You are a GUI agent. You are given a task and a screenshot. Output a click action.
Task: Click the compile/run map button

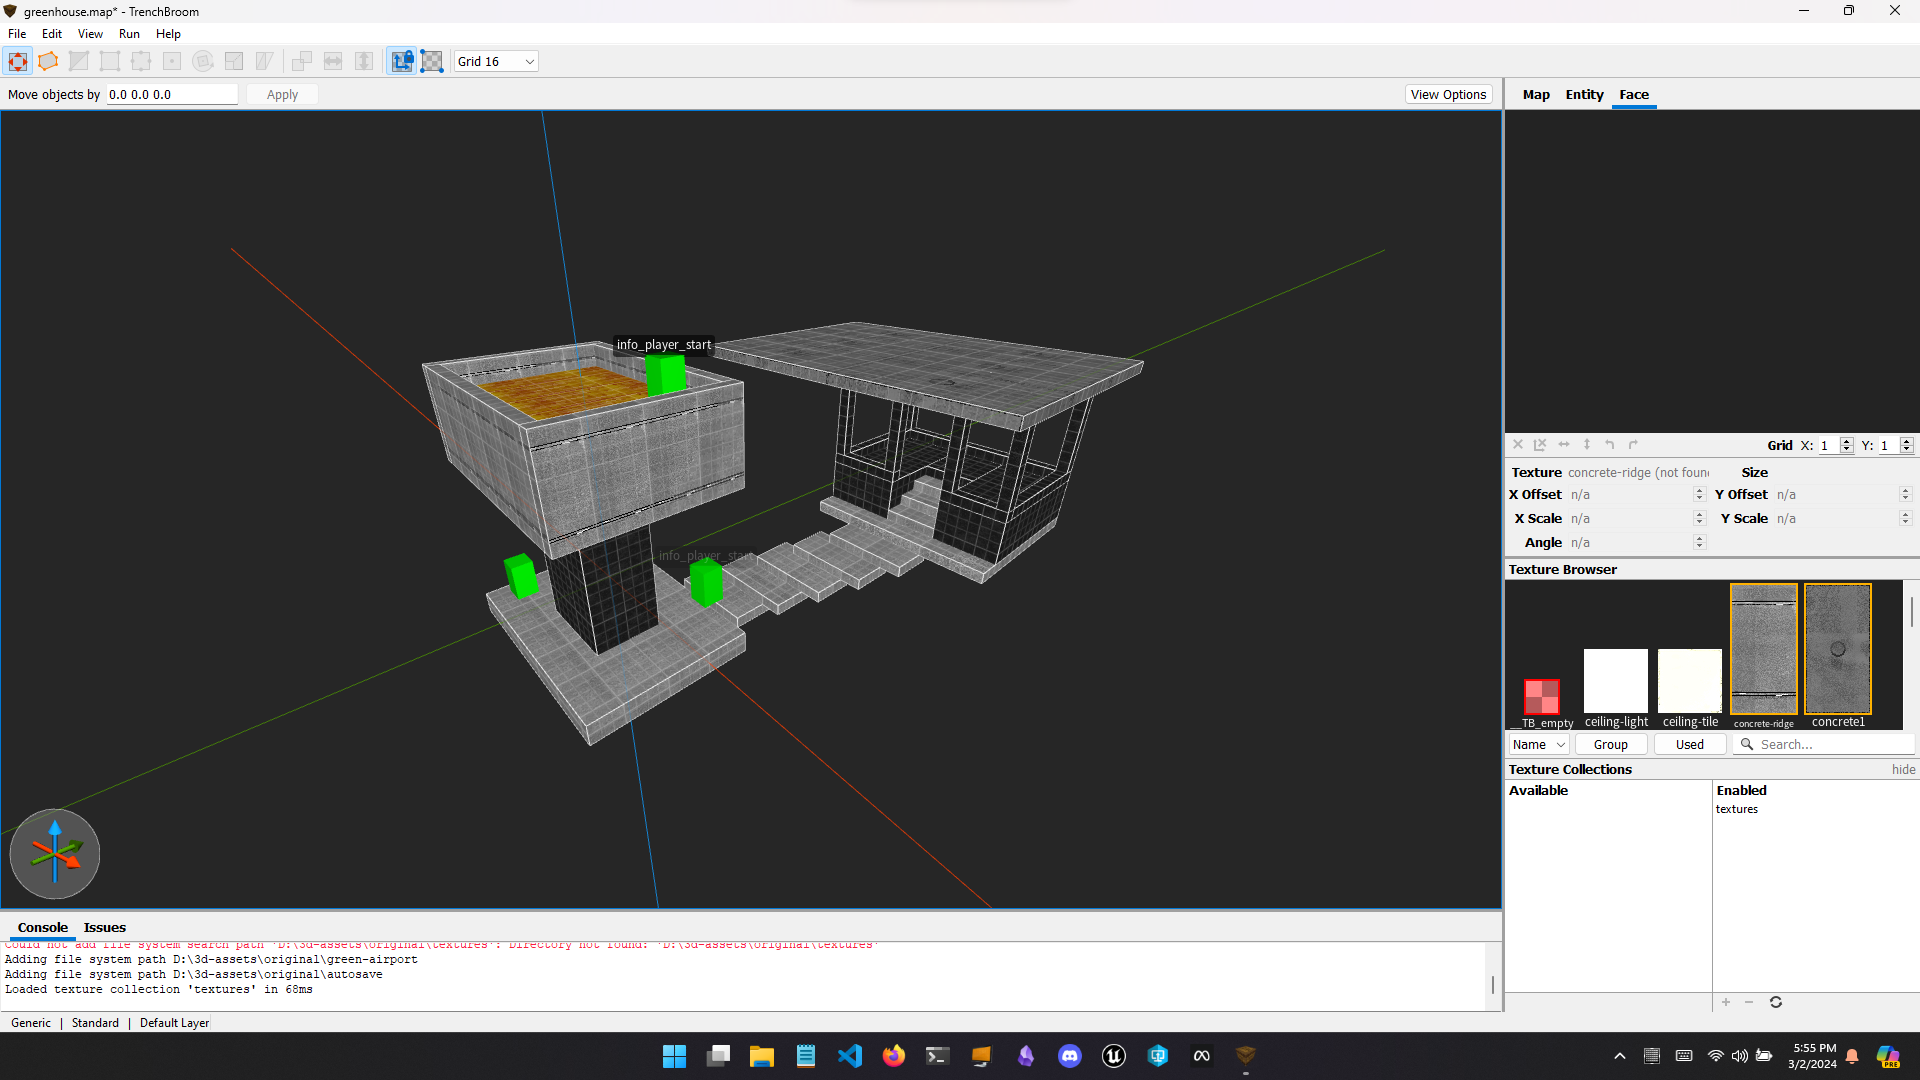(128, 33)
